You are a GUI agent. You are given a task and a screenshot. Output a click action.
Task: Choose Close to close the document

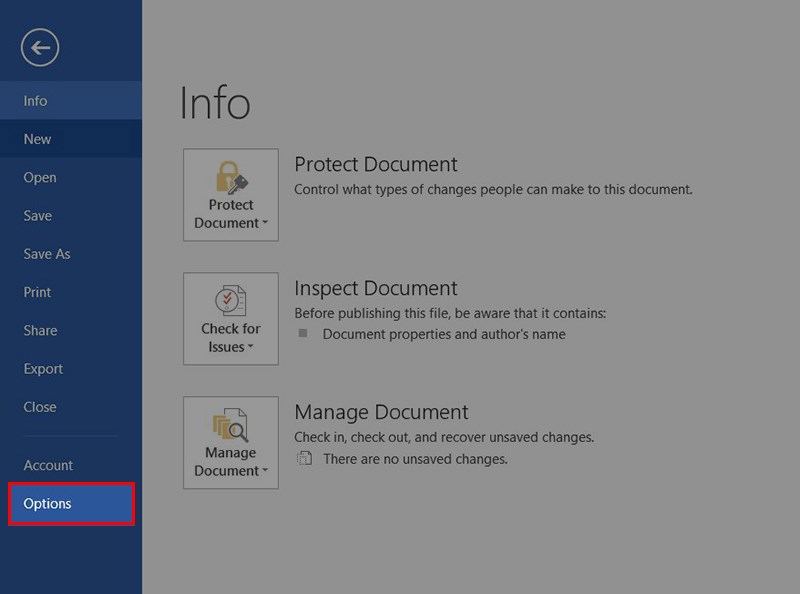point(40,407)
